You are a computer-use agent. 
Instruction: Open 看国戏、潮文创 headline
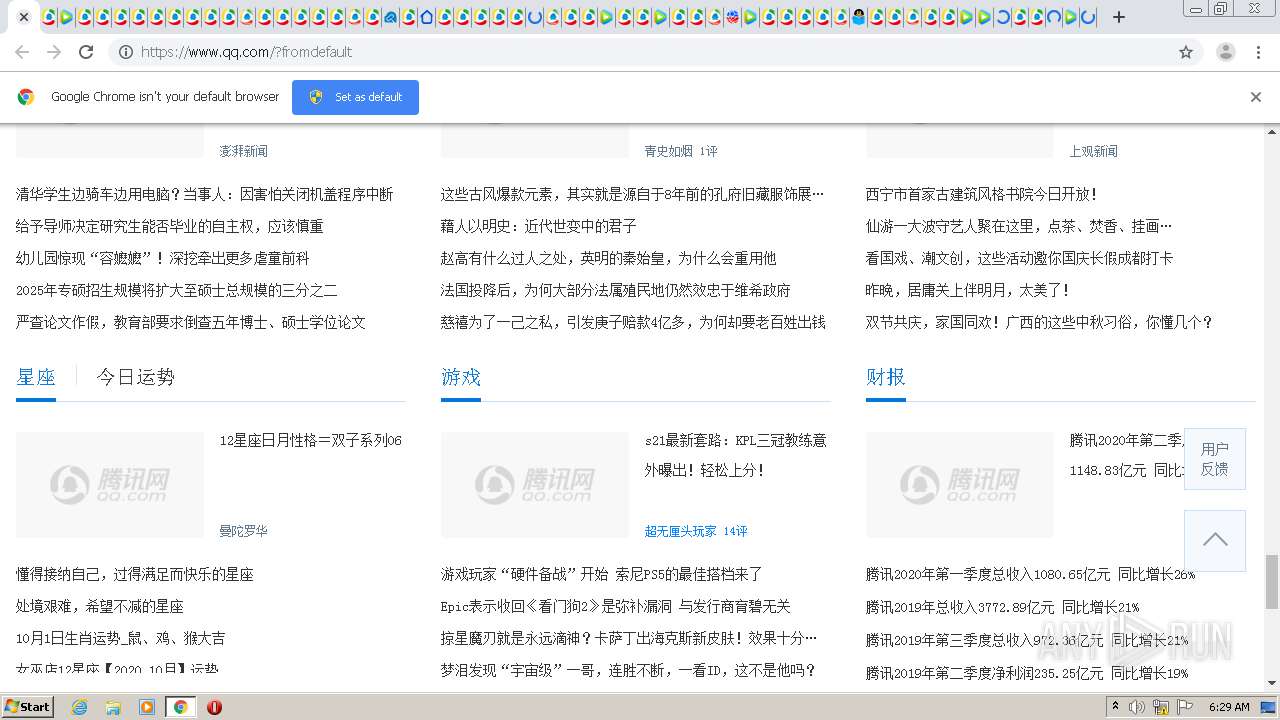point(1020,258)
